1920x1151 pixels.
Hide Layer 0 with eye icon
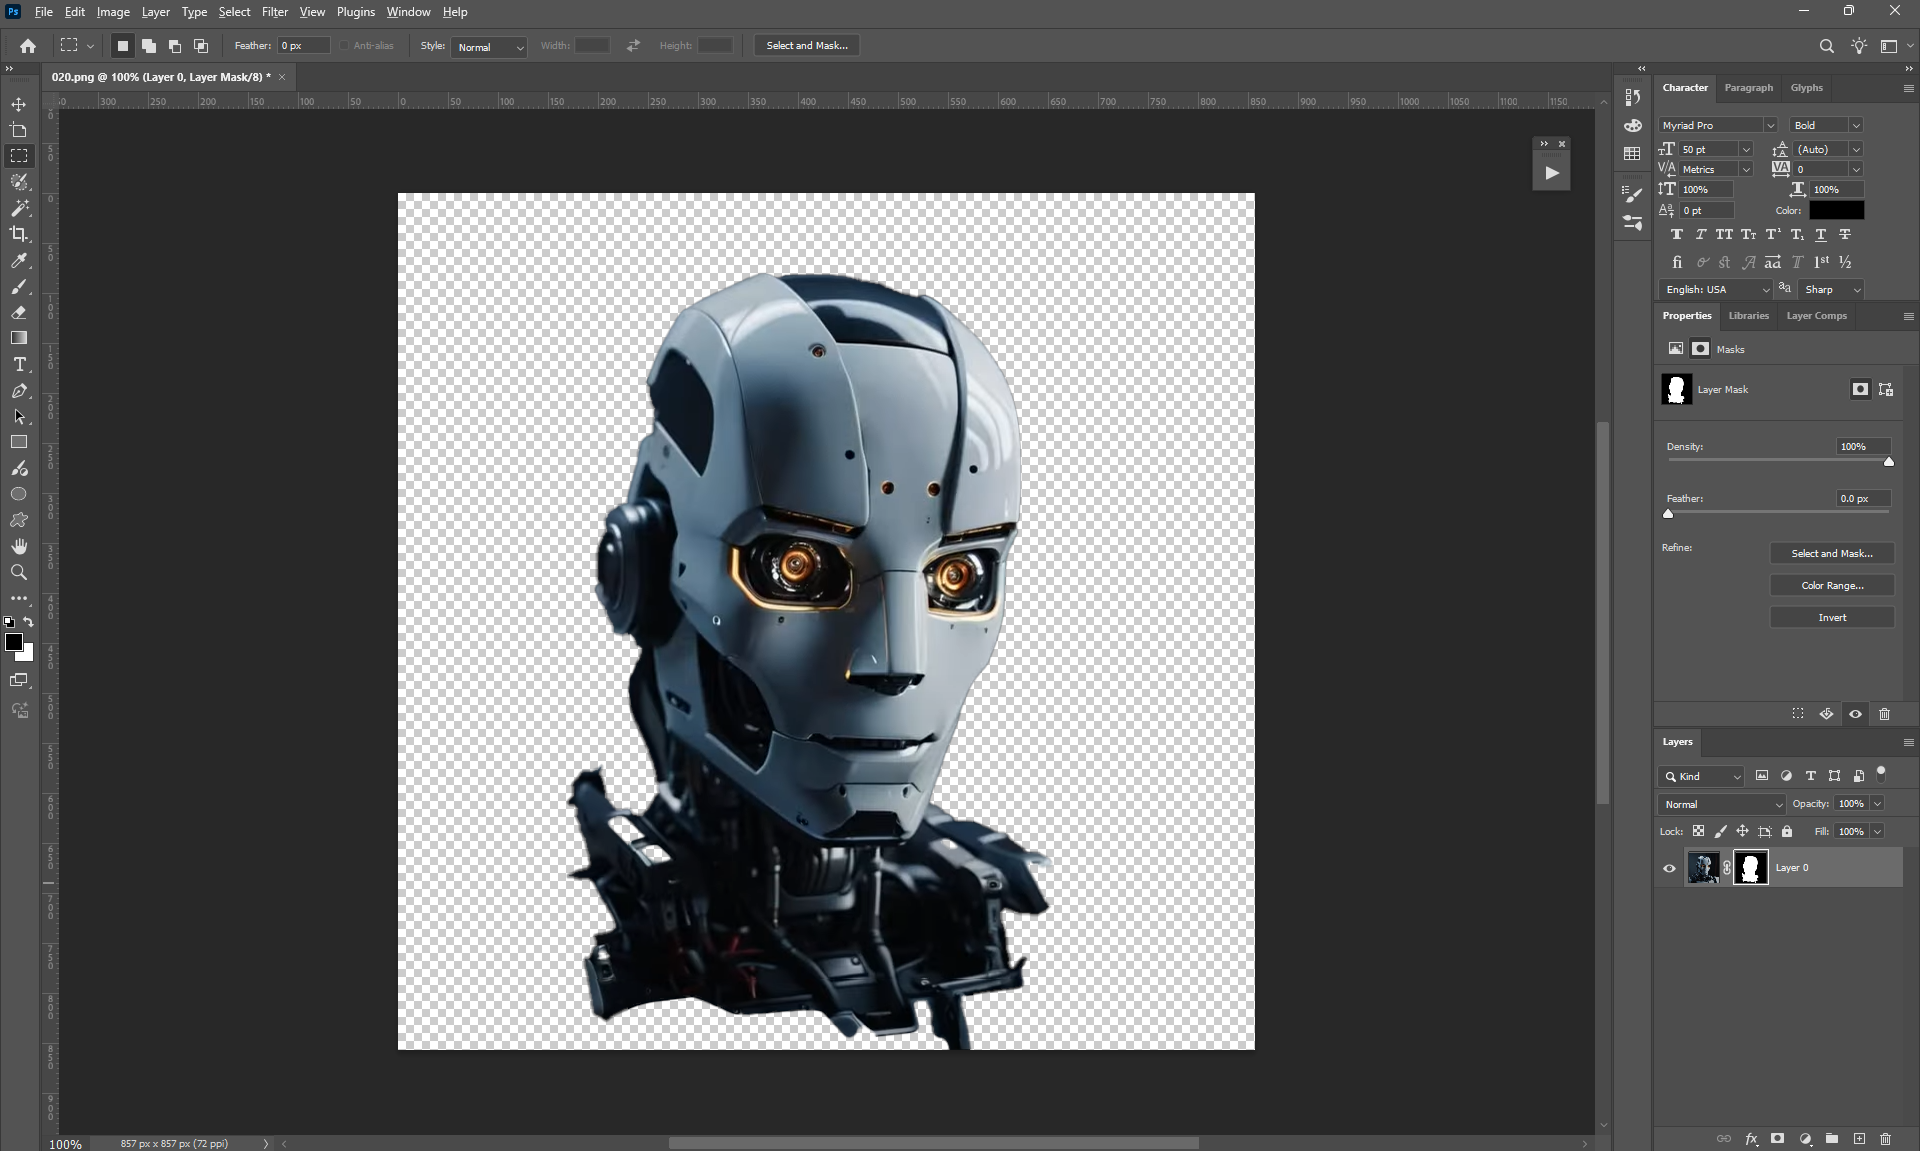tap(1669, 868)
